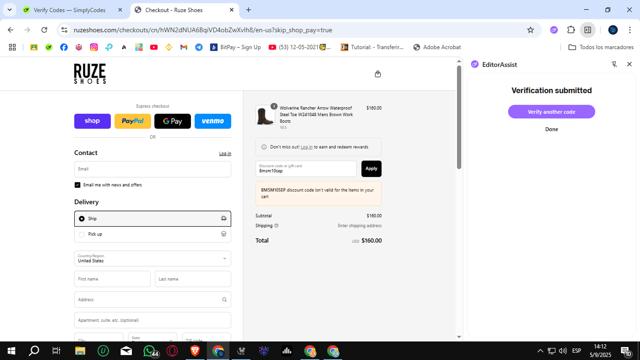640x360 pixels.
Task: Open BitPay - Sign Up bookmark
Action: tap(236, 47)
